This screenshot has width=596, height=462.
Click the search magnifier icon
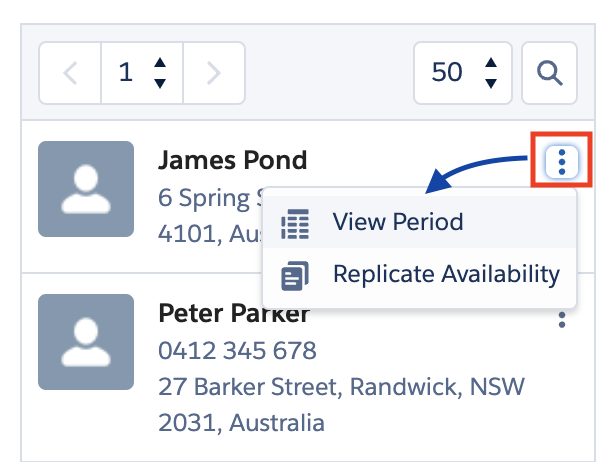[550, 73]
